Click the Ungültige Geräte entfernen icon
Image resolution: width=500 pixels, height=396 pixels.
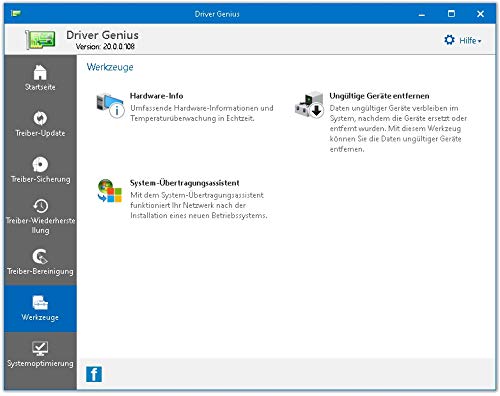point(309,105)
